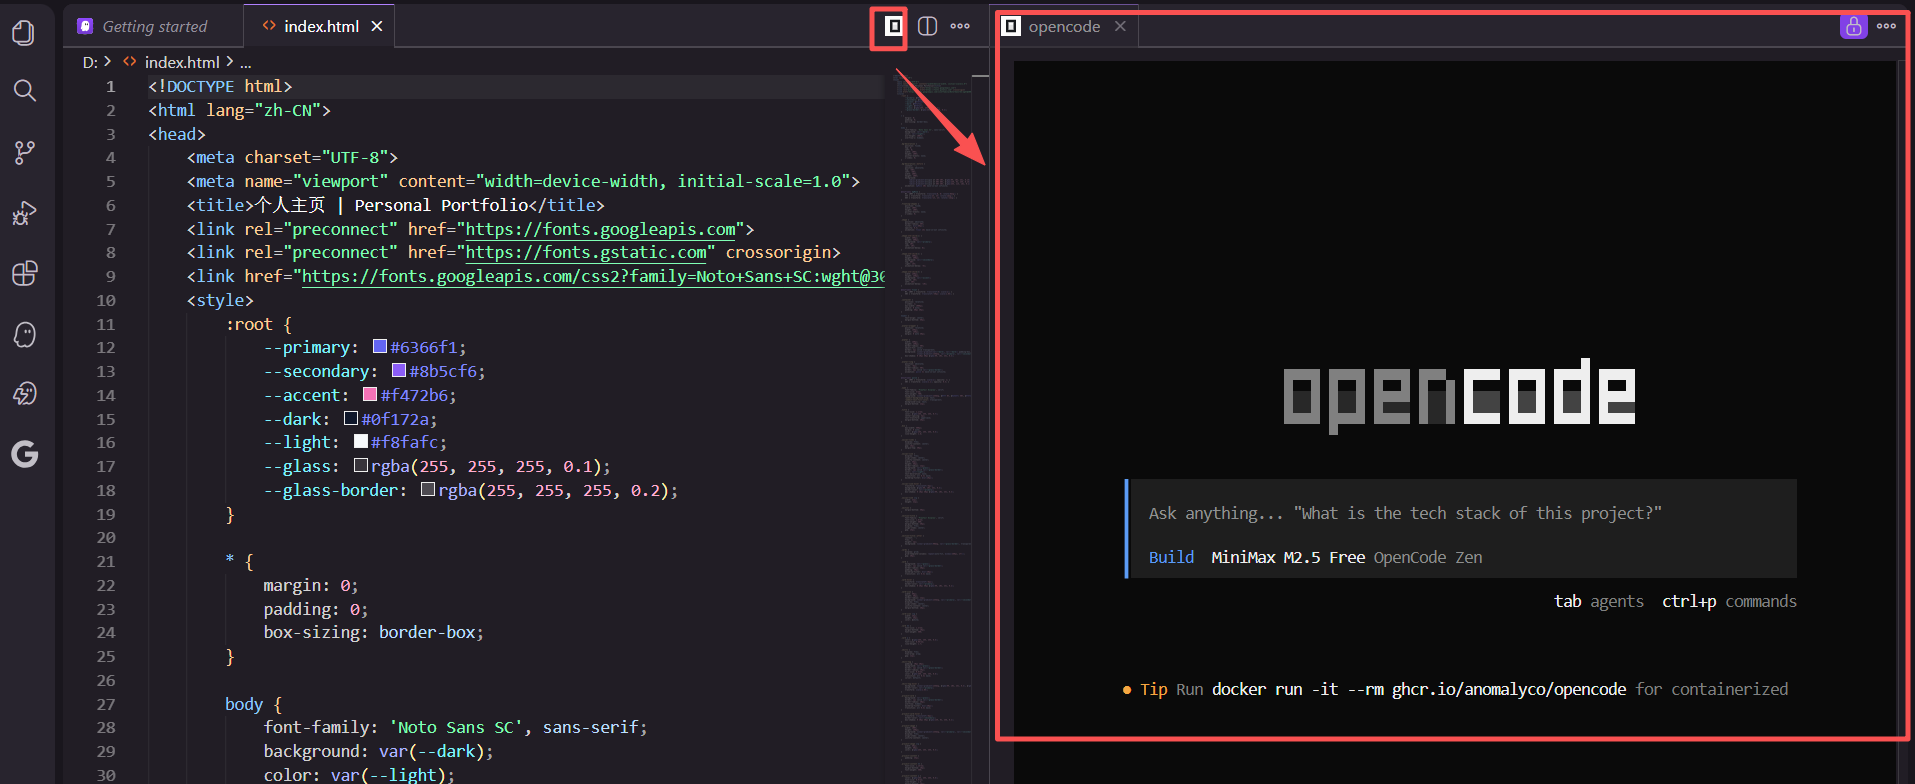Click the html lang="zh-CN" line

[239, 110]
